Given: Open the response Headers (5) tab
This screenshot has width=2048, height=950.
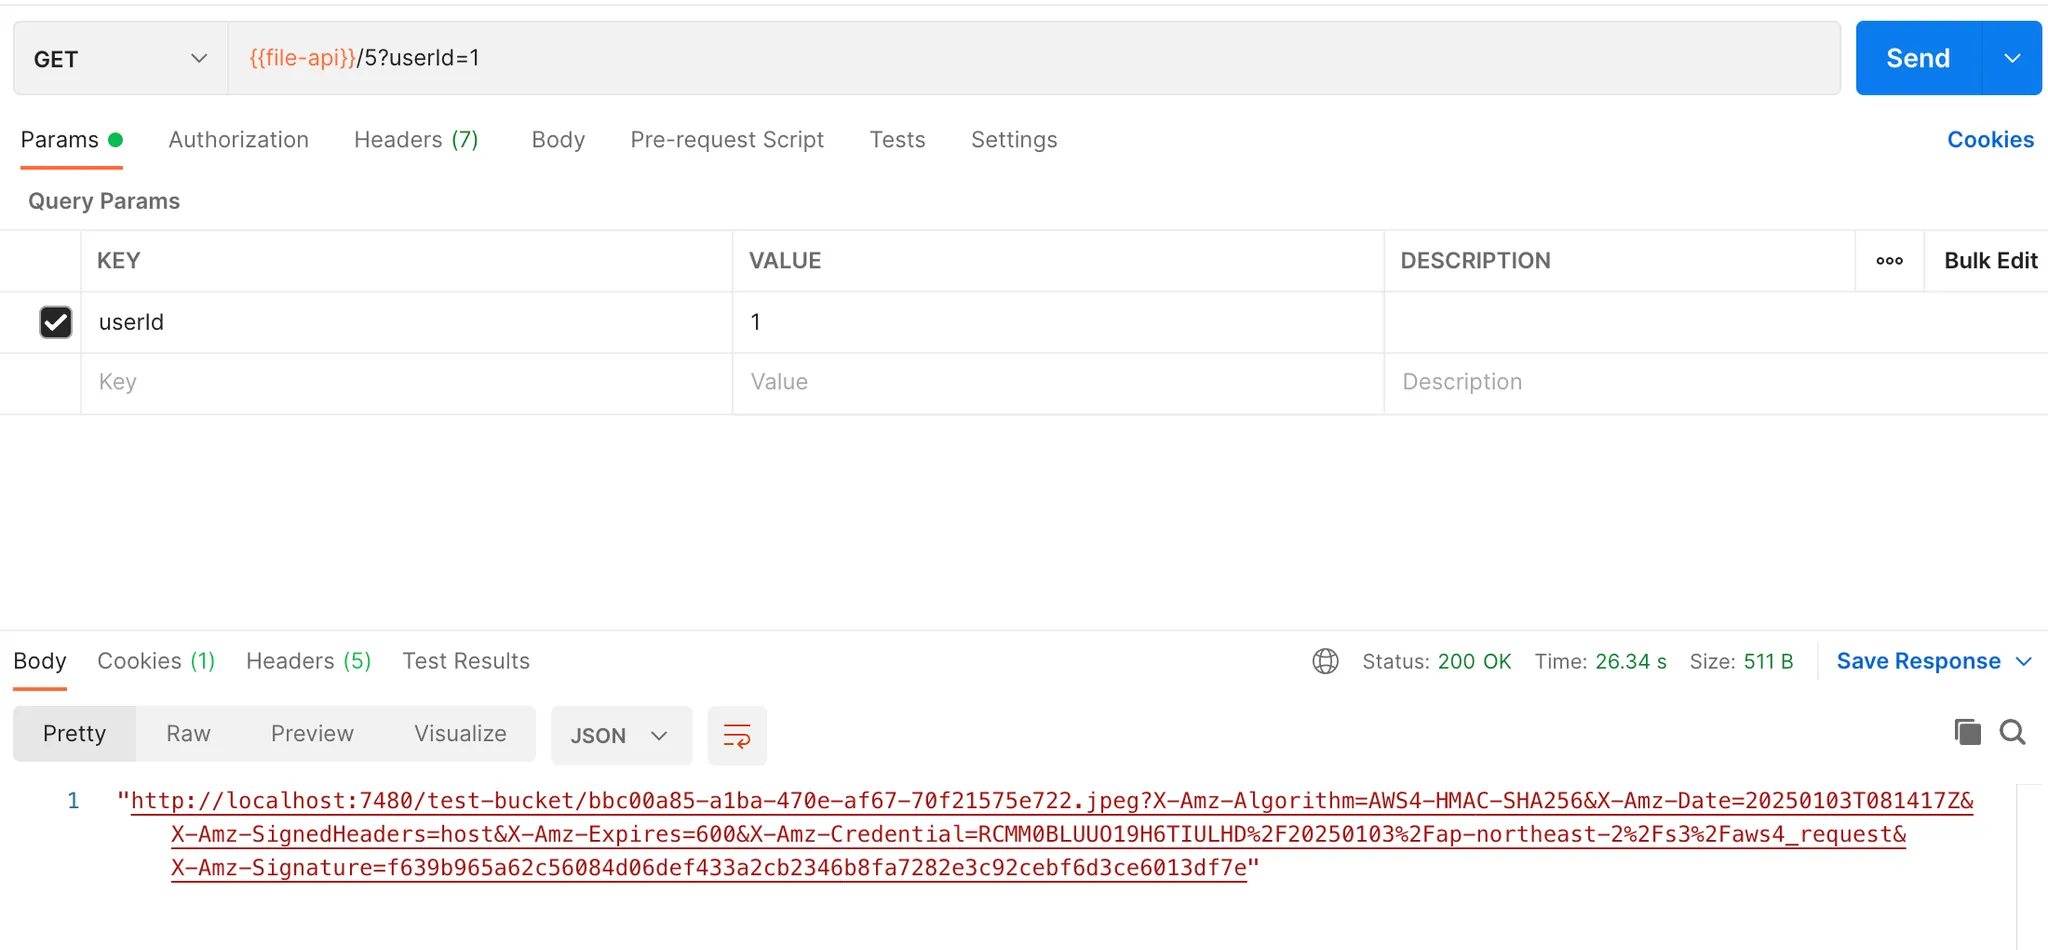Looking at the screenshot, I should (308, 661).
